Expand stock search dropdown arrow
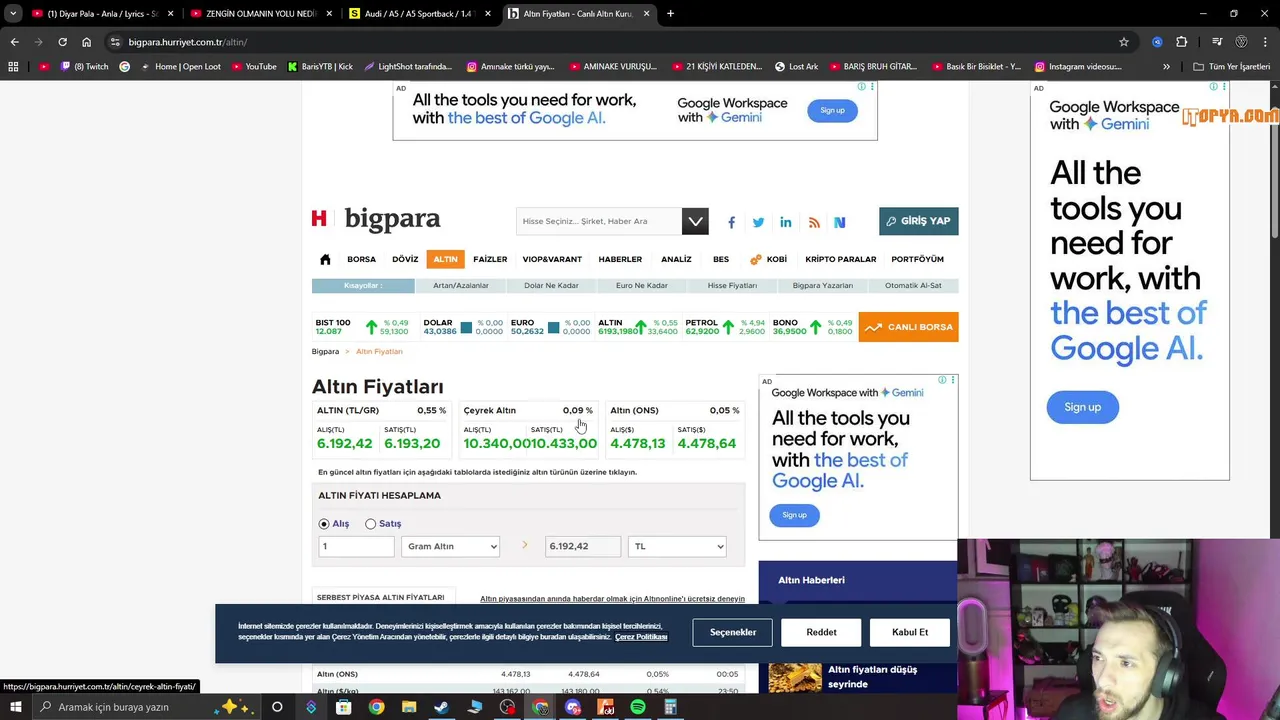 click(x=695, y=221)
